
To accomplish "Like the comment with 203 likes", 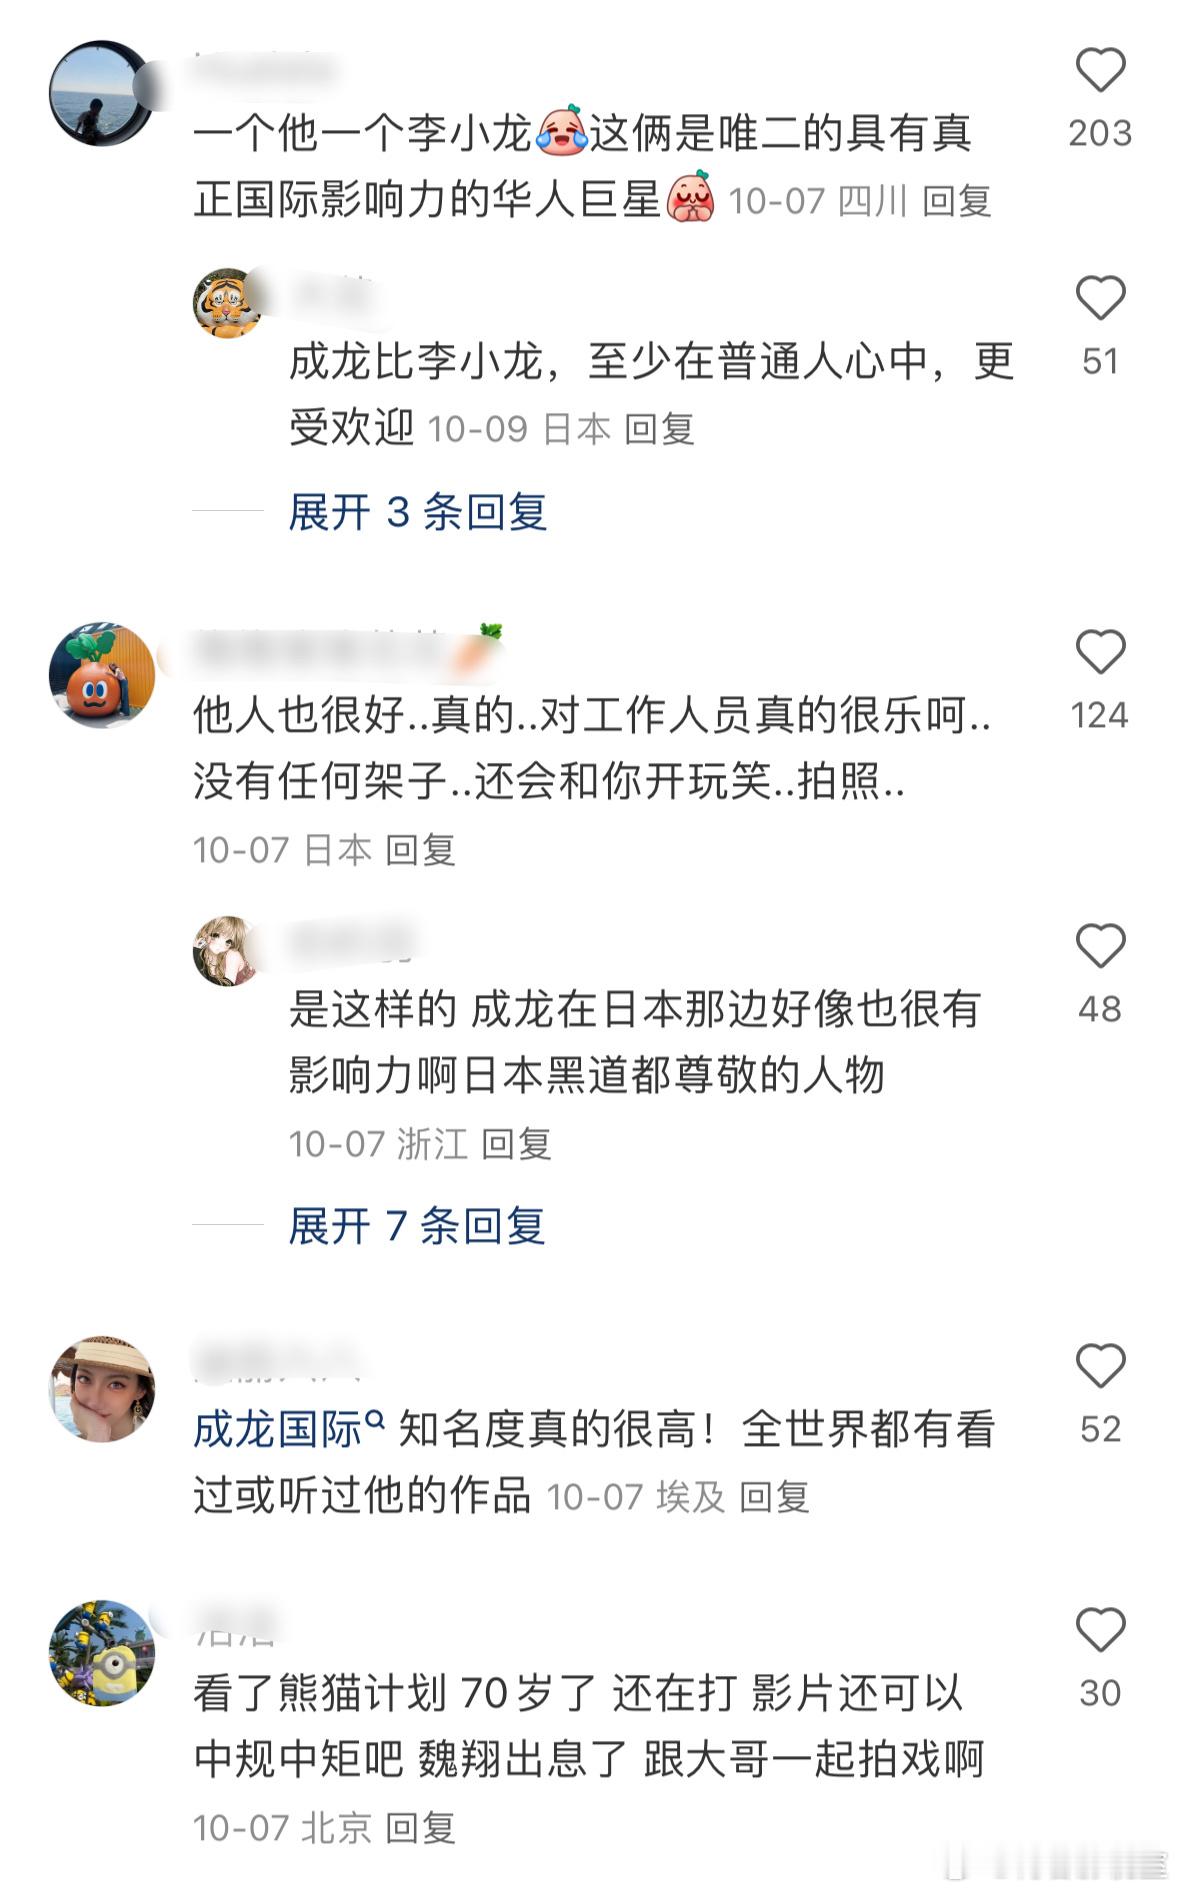I will (1100, 70).
